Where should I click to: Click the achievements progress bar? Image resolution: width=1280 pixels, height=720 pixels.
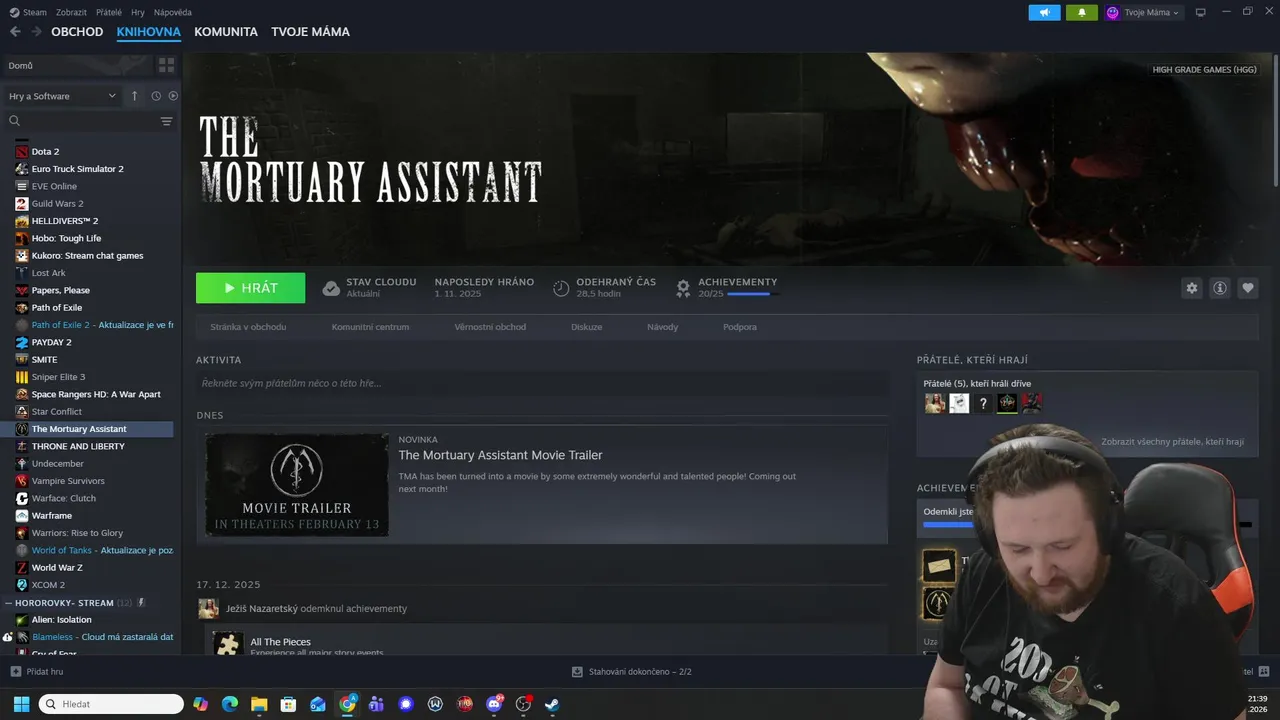(753, 294)
